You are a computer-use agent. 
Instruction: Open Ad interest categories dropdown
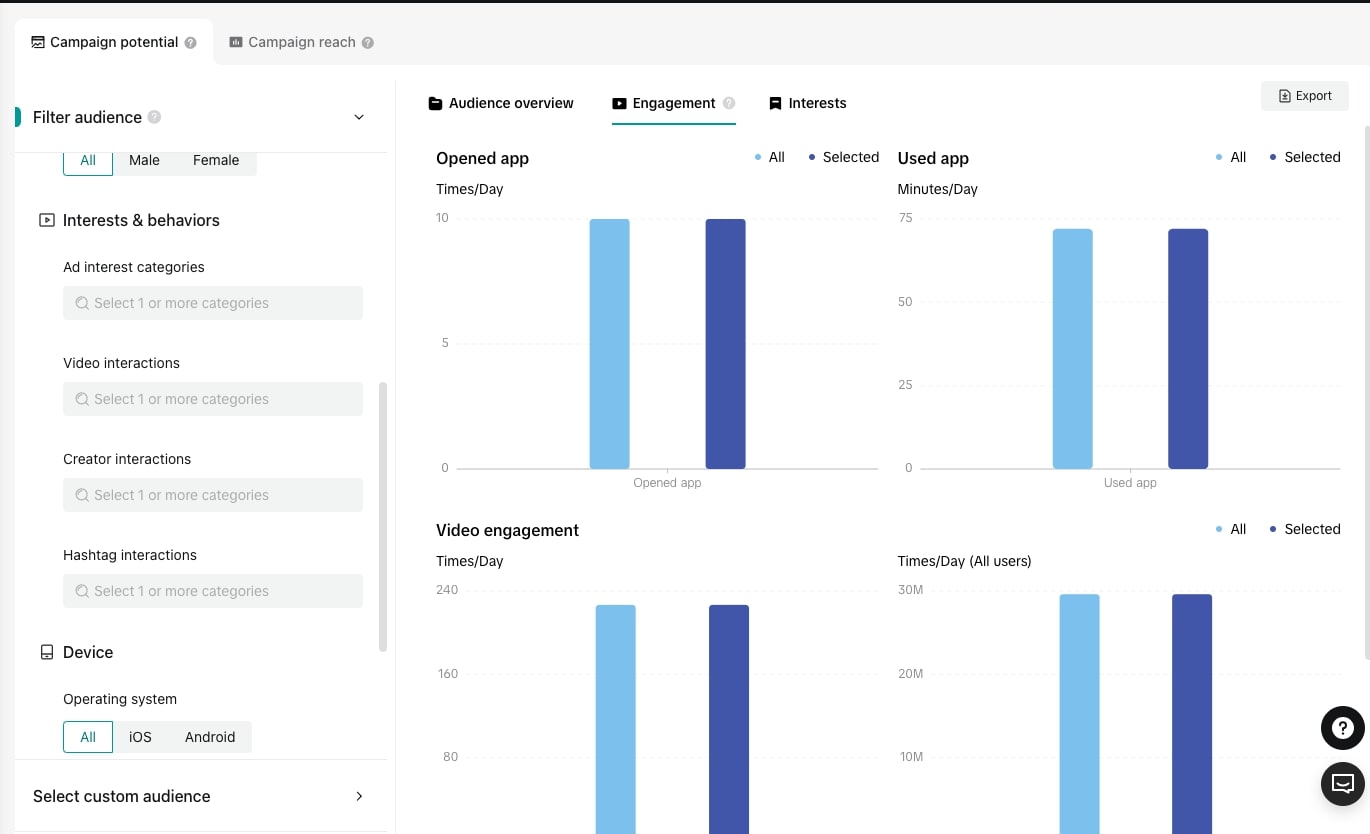212,303
